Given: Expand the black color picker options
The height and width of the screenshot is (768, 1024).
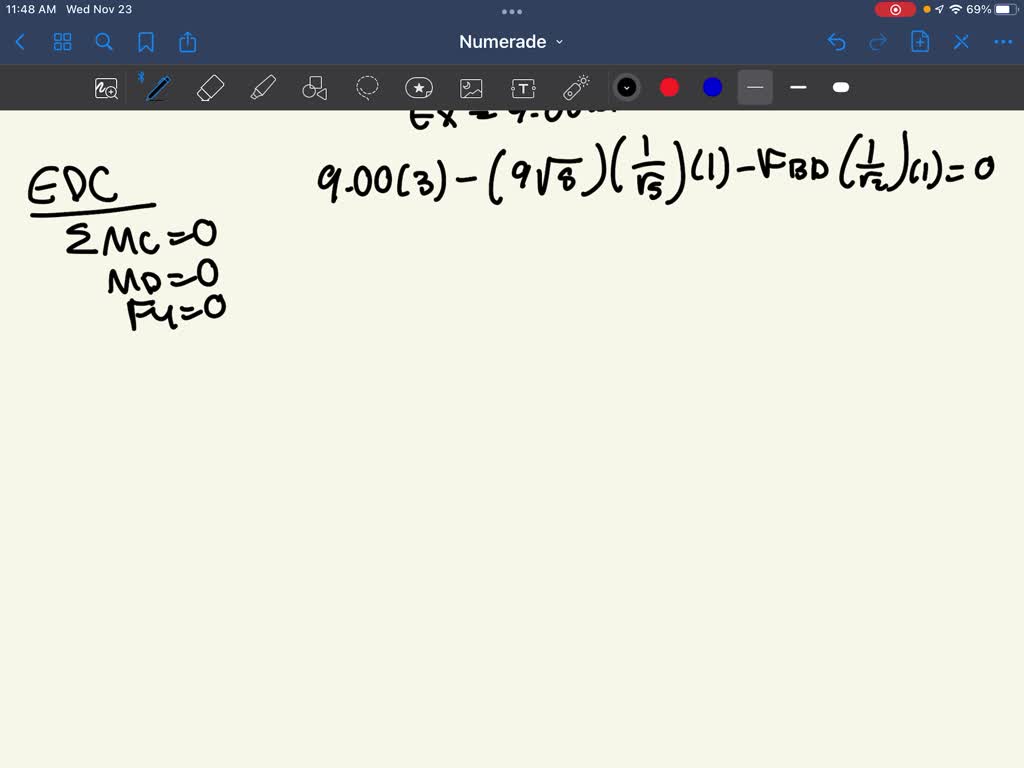Looking at the screenshot, I should (627, 87).
